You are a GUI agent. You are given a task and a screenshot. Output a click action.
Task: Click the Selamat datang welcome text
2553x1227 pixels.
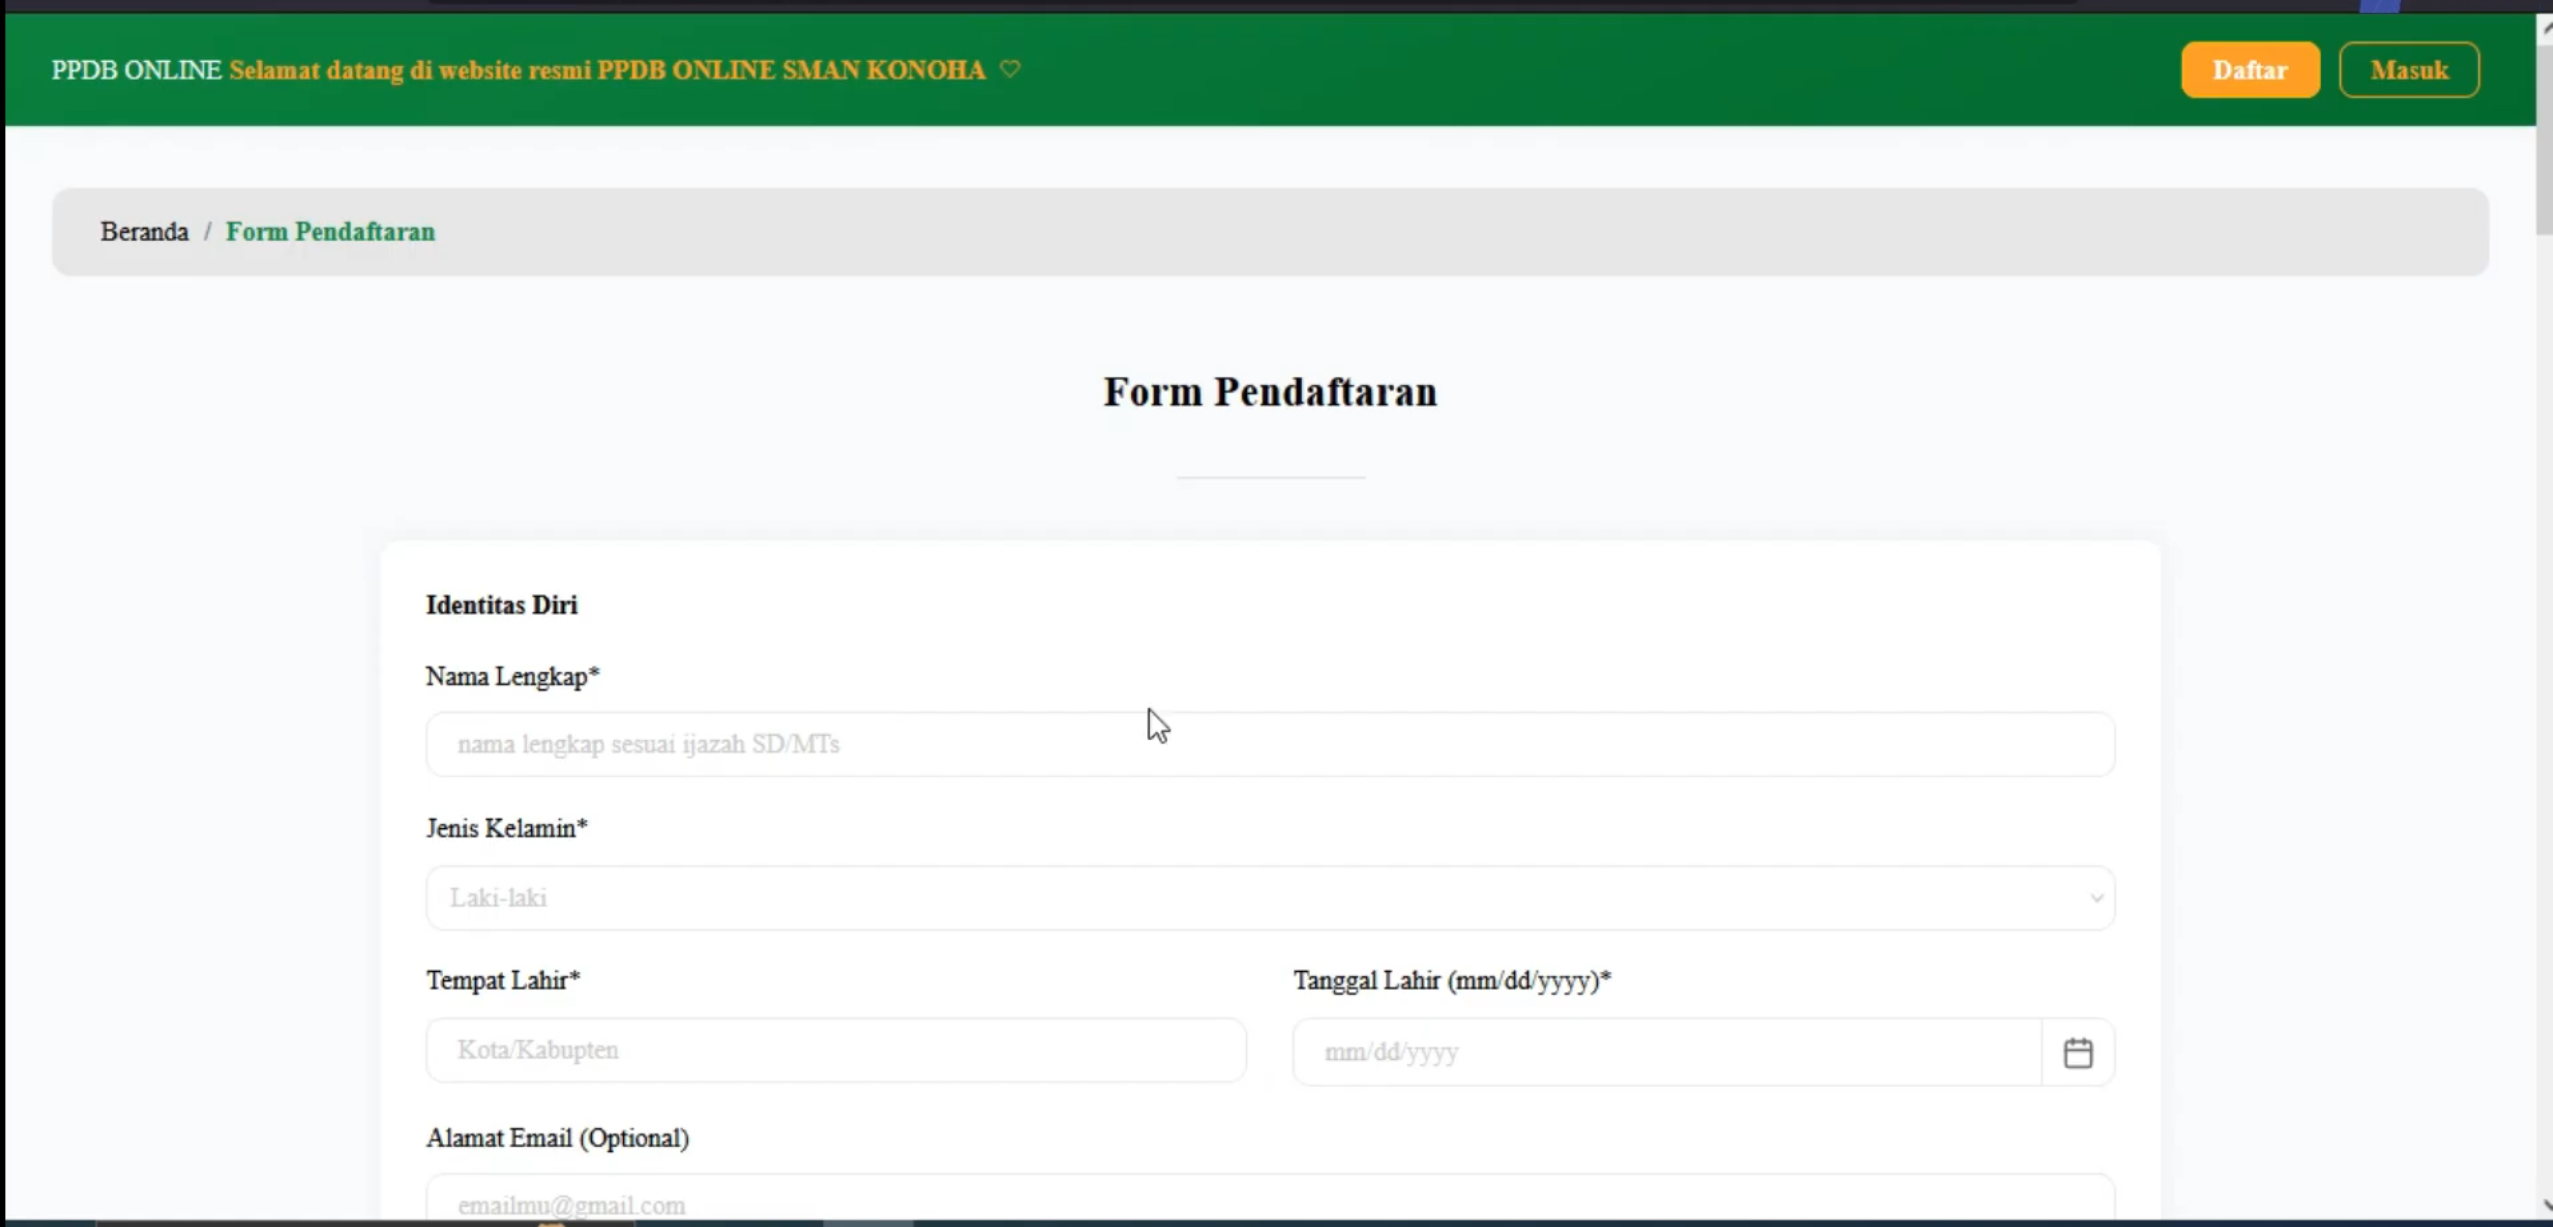click(x=607, y=70)
